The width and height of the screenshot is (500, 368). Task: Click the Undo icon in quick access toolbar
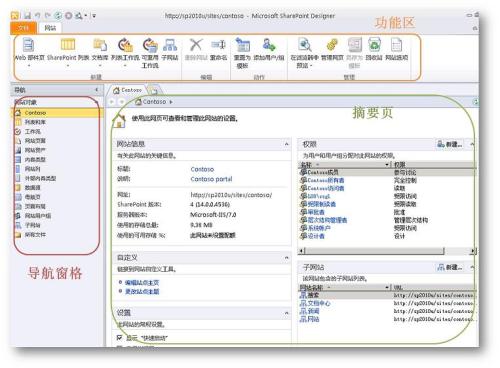(x=38, y=16)
